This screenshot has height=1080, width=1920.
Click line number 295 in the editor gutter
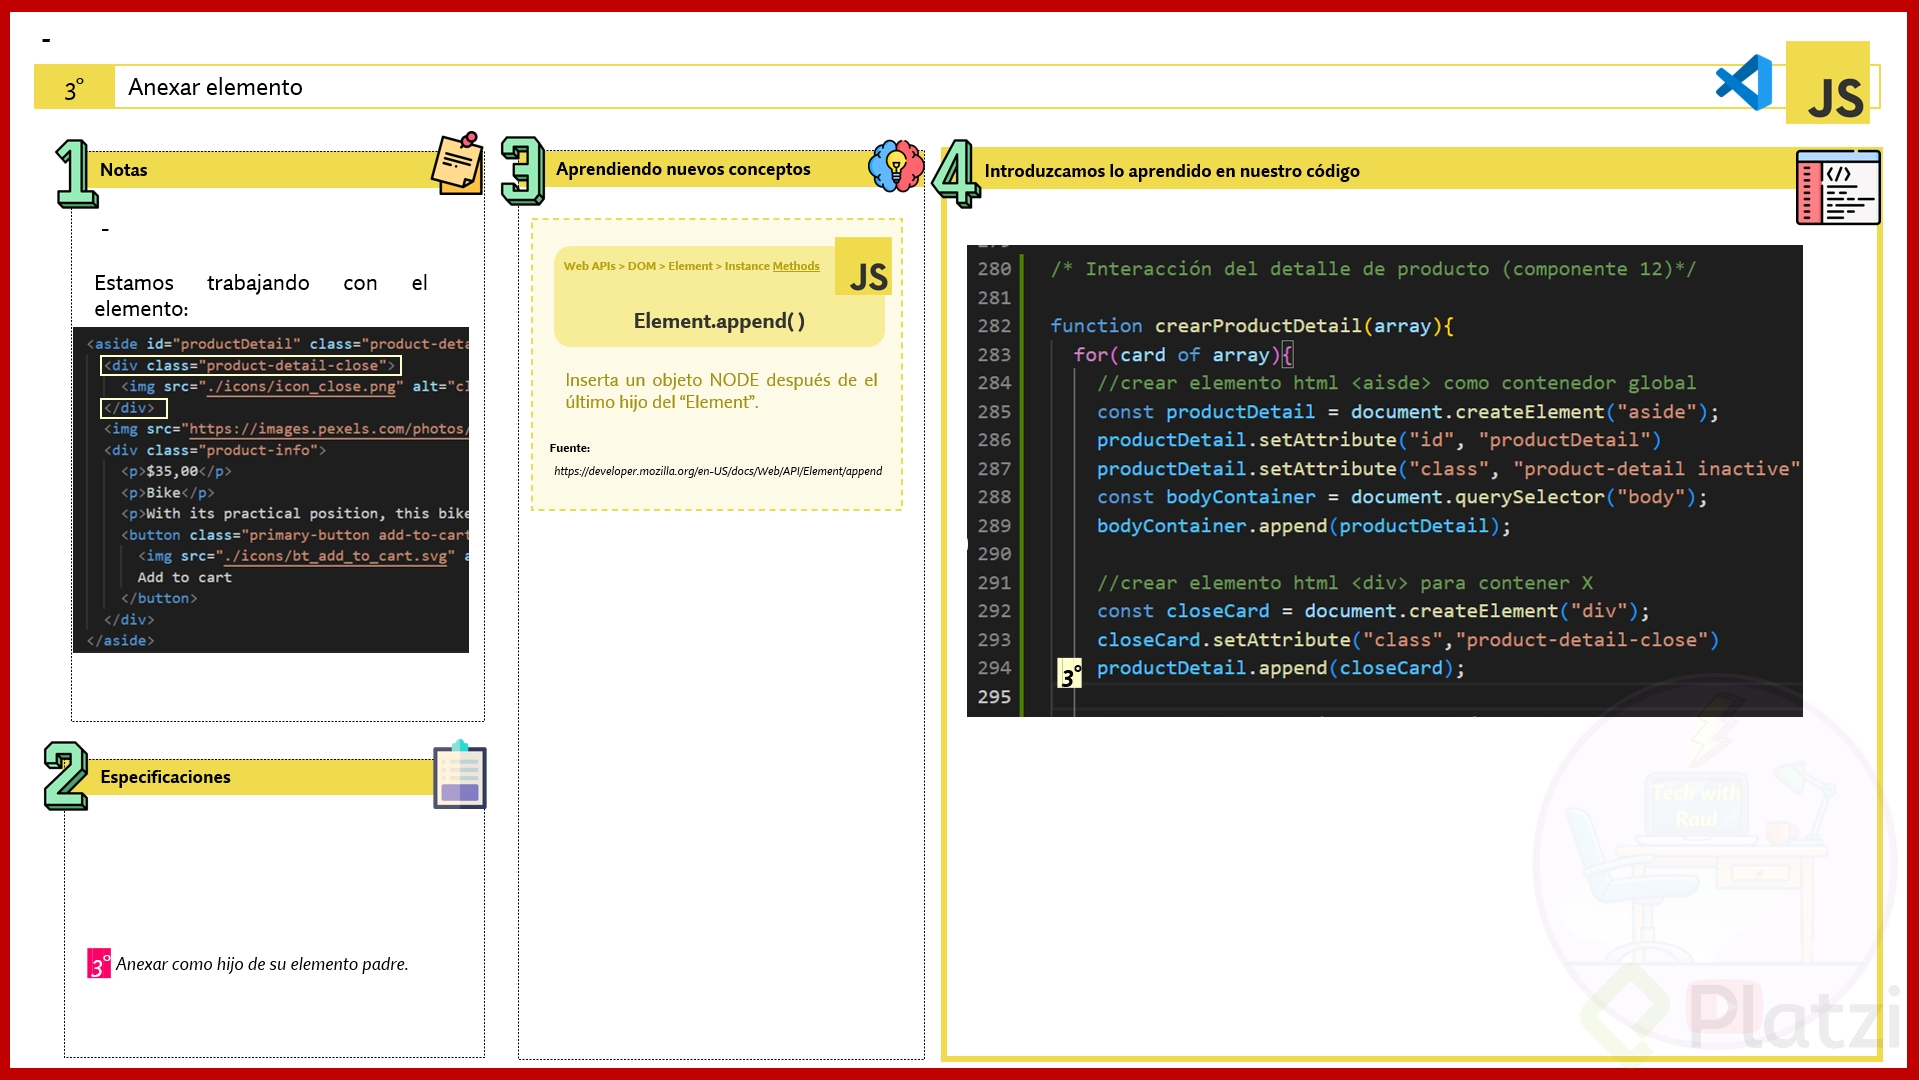(994, 697)
